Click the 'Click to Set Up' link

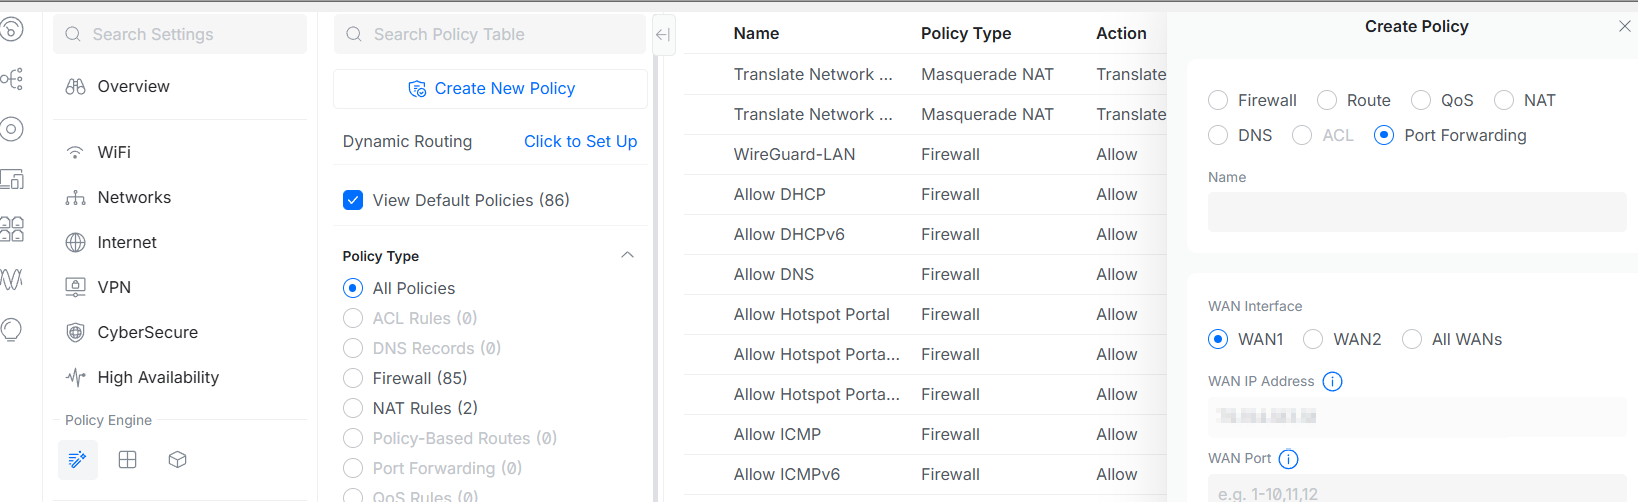click(x=580, y=141)
